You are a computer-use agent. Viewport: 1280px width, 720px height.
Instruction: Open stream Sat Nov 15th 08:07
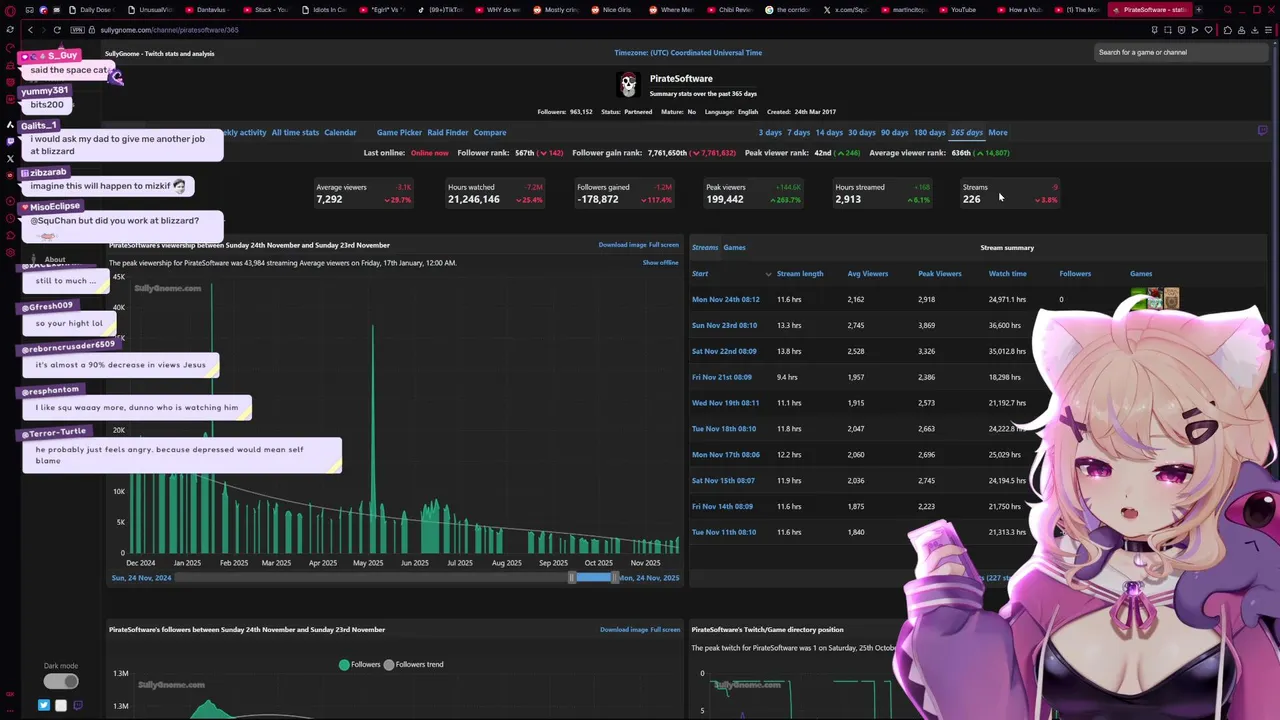[x=724, y=481]
